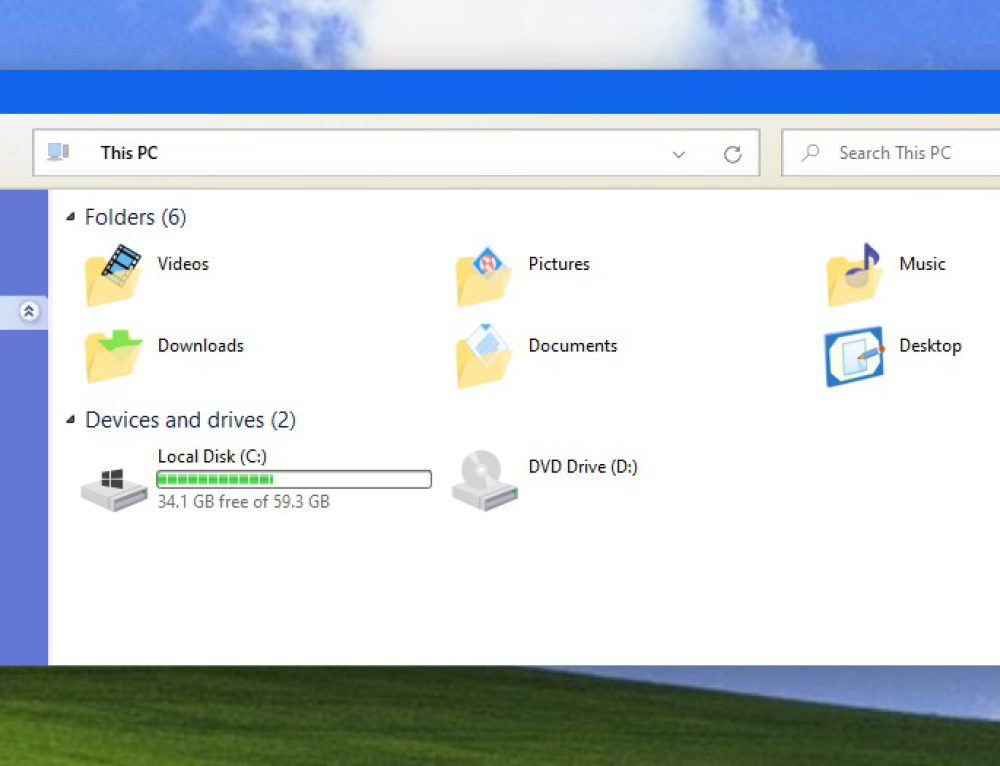Open the Pictures folder icon
This screenshot has height=766, width=1000.
484,275
